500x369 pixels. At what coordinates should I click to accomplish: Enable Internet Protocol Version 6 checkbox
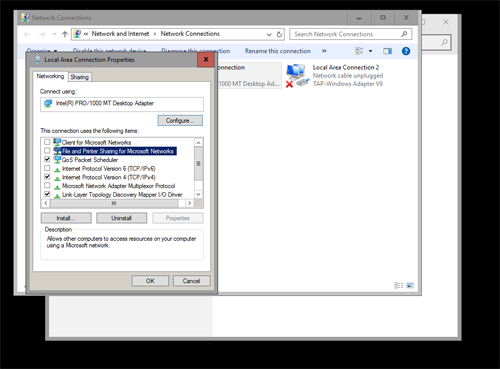pos(47,168)
